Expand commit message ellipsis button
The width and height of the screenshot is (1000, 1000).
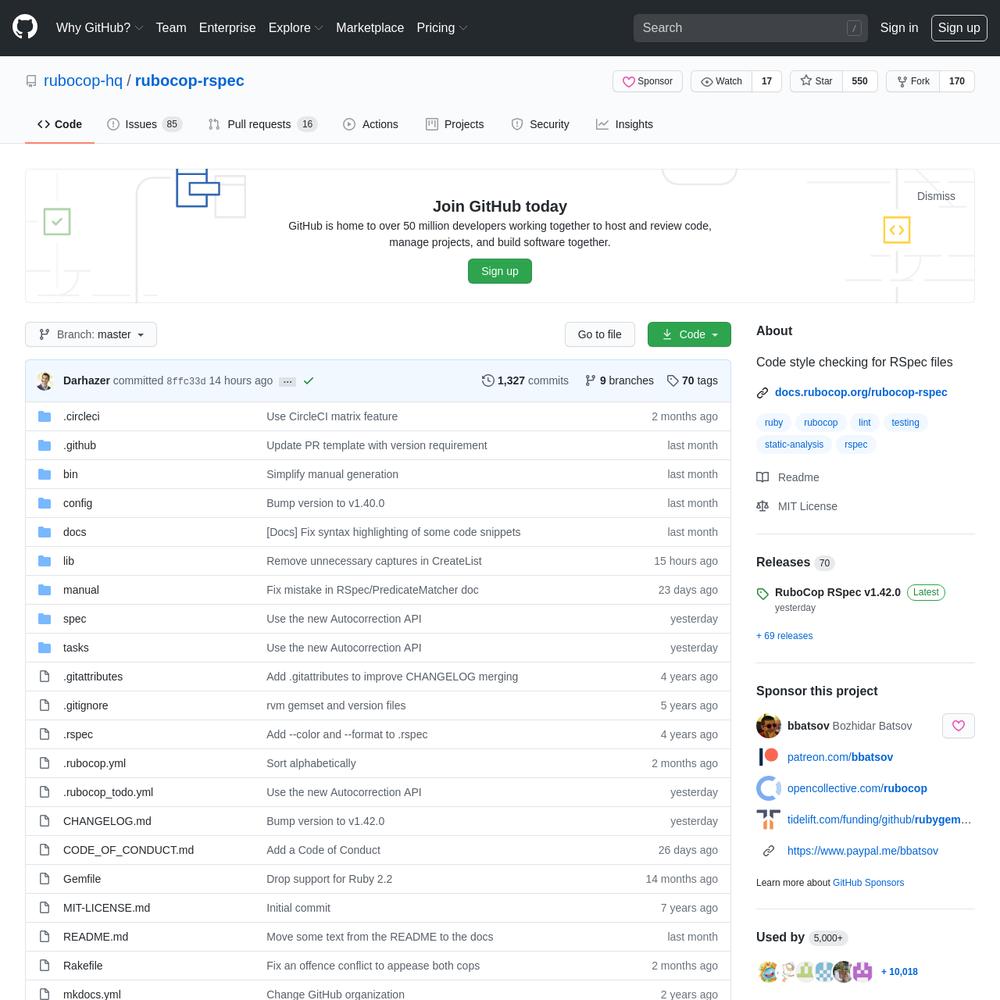click(288, 381)
